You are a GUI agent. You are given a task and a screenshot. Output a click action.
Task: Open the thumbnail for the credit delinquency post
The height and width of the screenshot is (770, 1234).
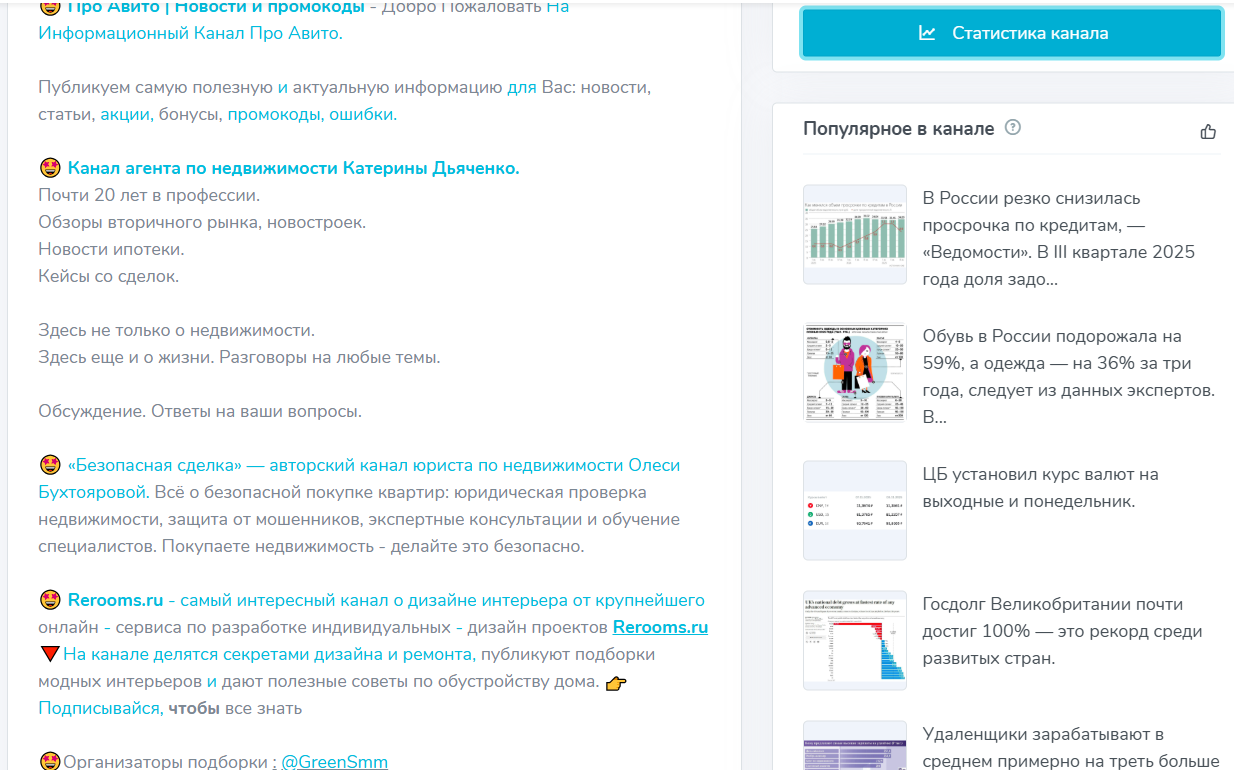tap(854, 234)
